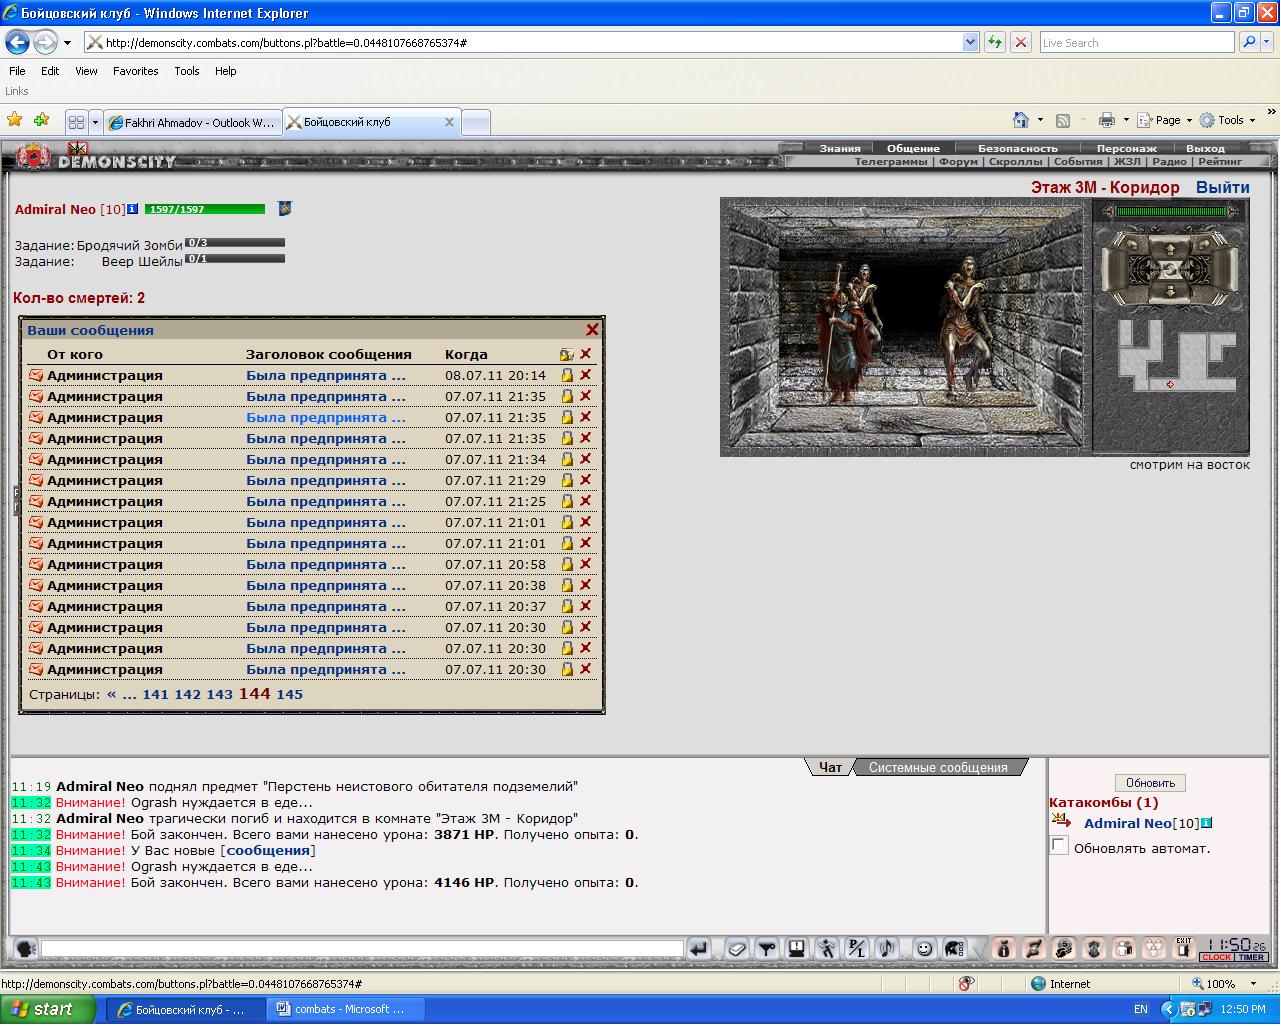The image size is (1281, 1026).
Task: Click the send message arrow icon
Action: 699,948
